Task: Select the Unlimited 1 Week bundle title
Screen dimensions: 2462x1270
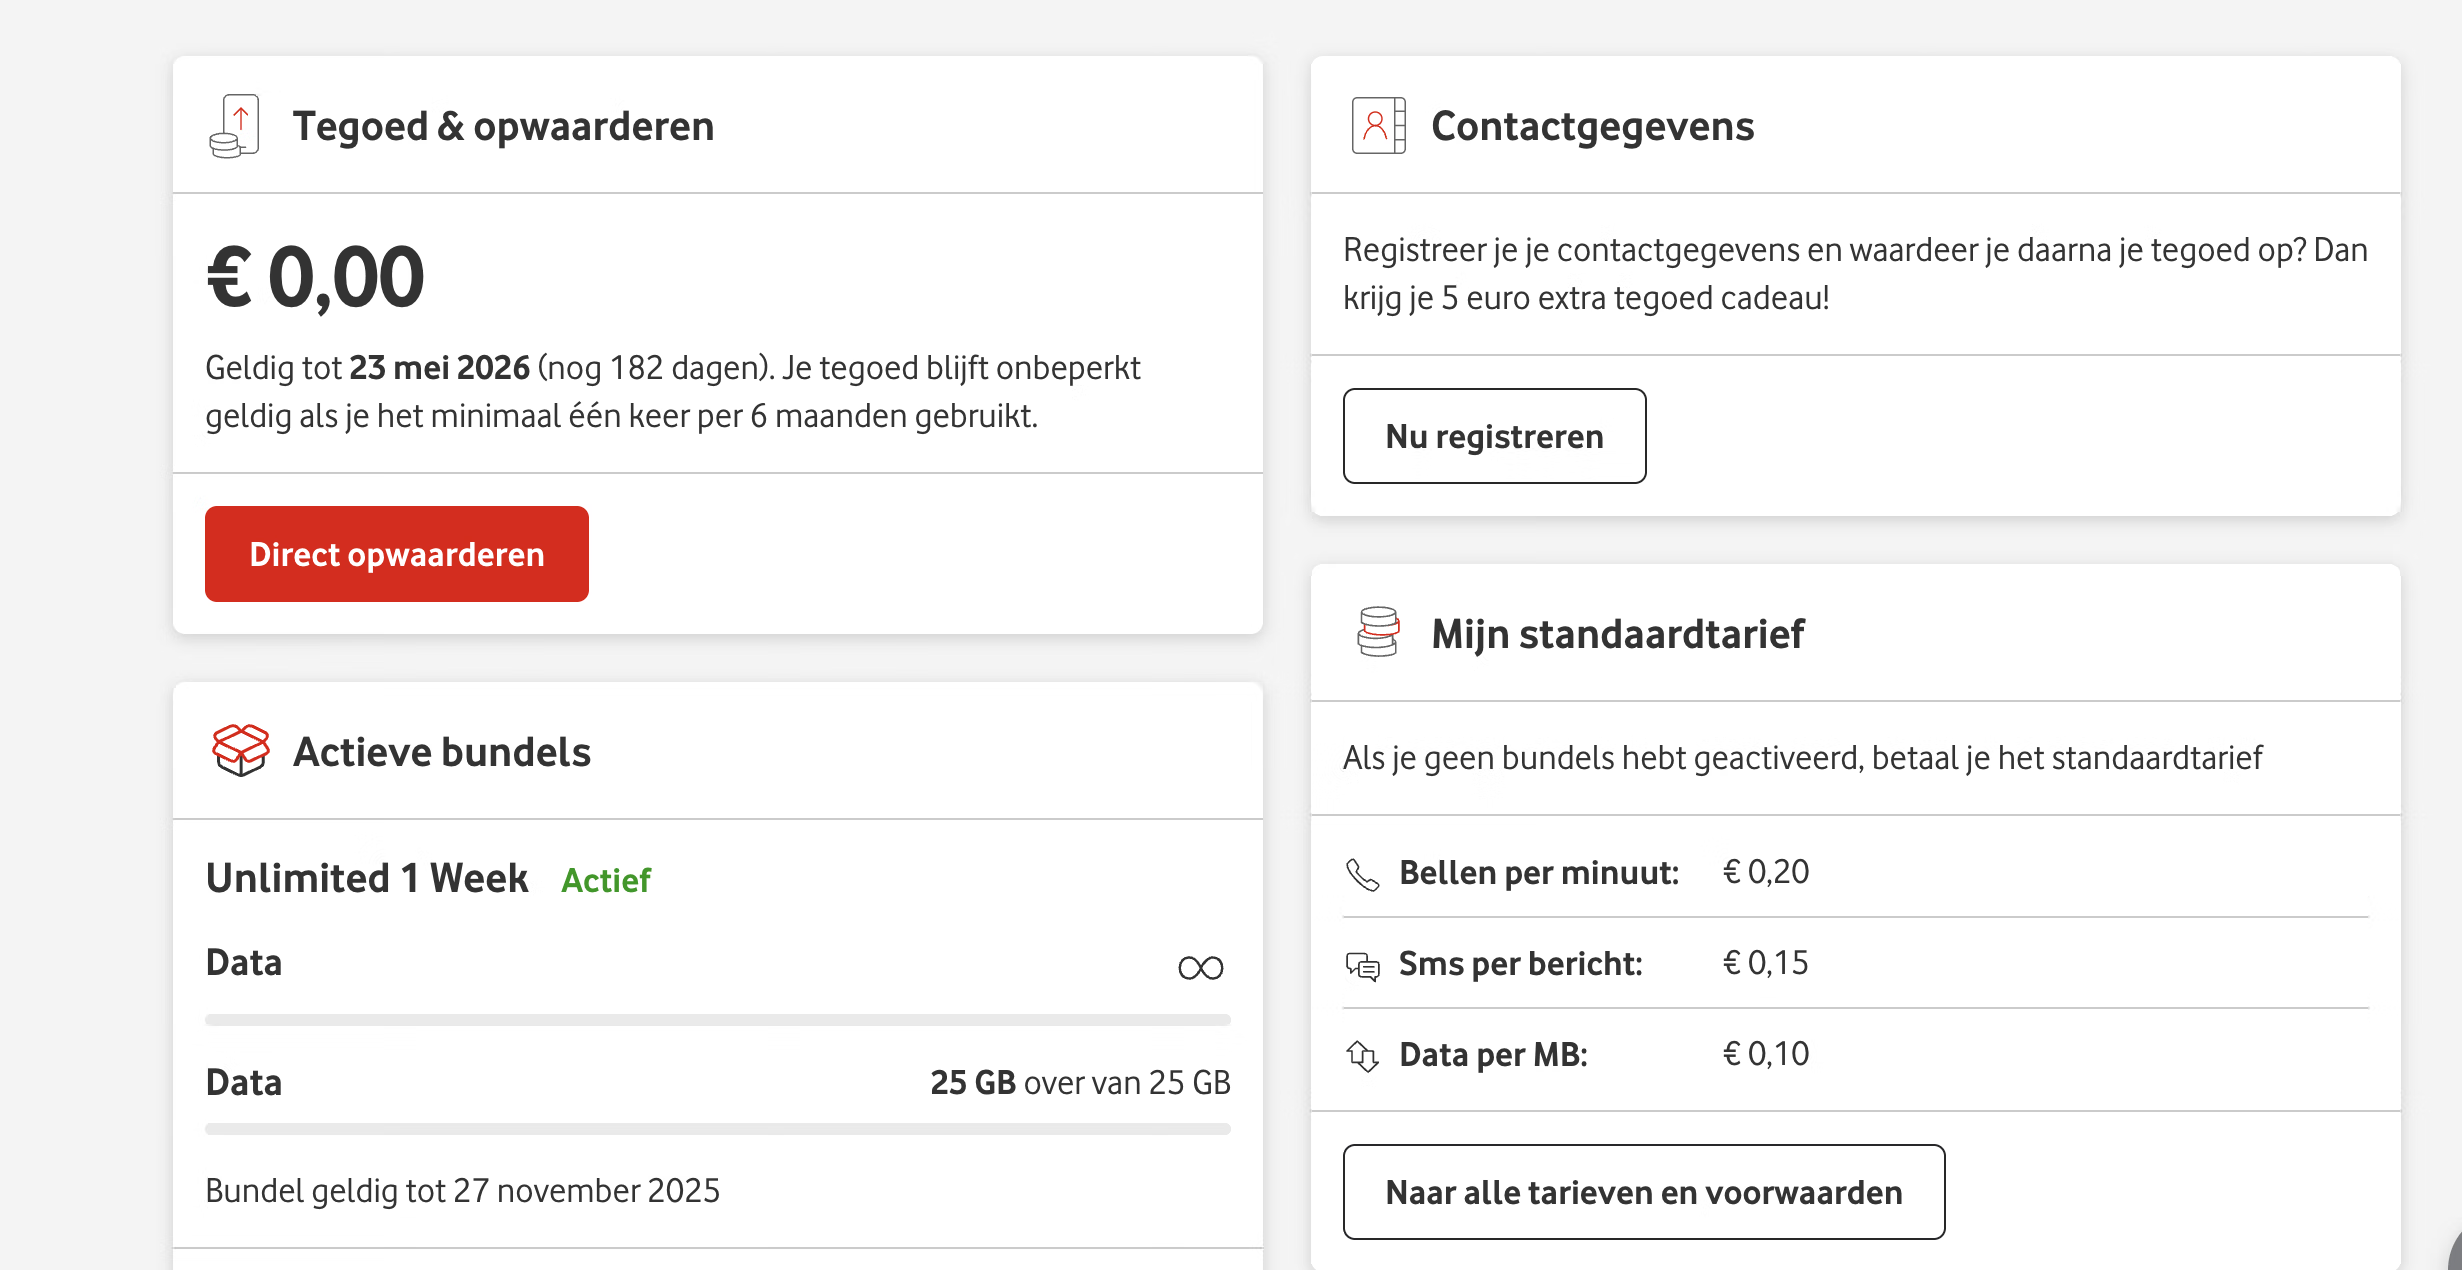Action: (367, 878)
